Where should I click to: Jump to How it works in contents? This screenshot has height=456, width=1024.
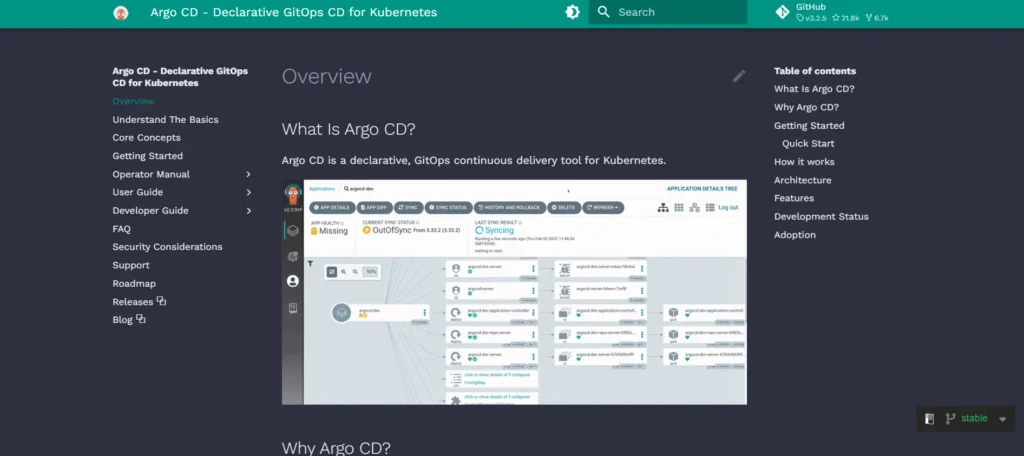point(805,162)
